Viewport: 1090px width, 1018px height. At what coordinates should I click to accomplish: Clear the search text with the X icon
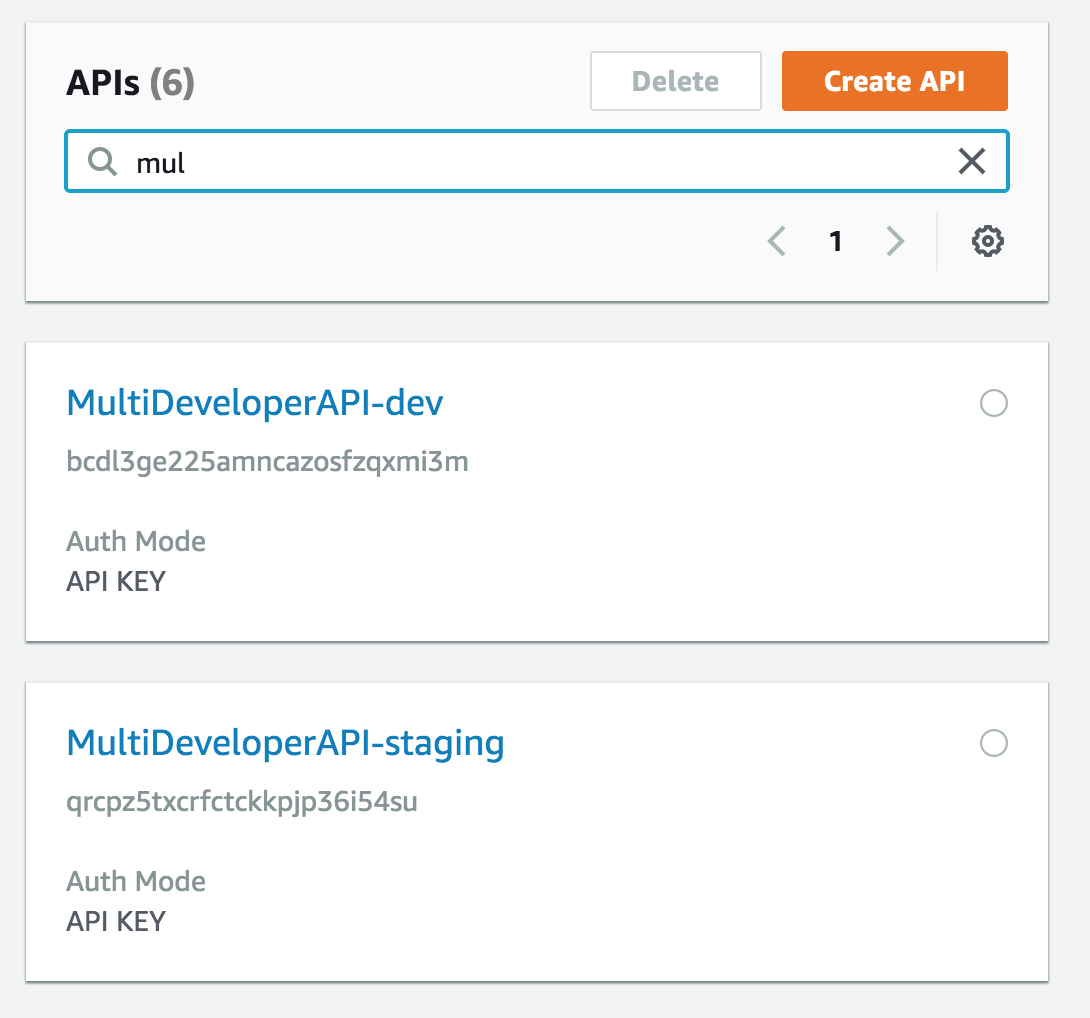click(971, 161)
